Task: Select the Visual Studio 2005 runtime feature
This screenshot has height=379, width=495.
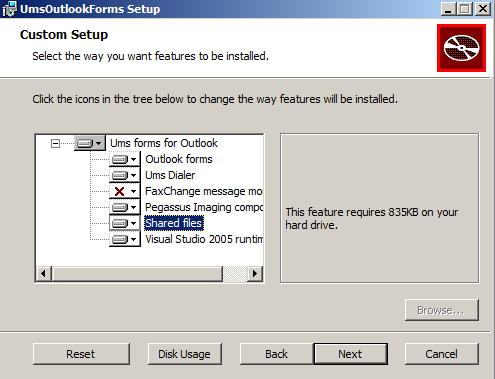Action: coord(204,239)
